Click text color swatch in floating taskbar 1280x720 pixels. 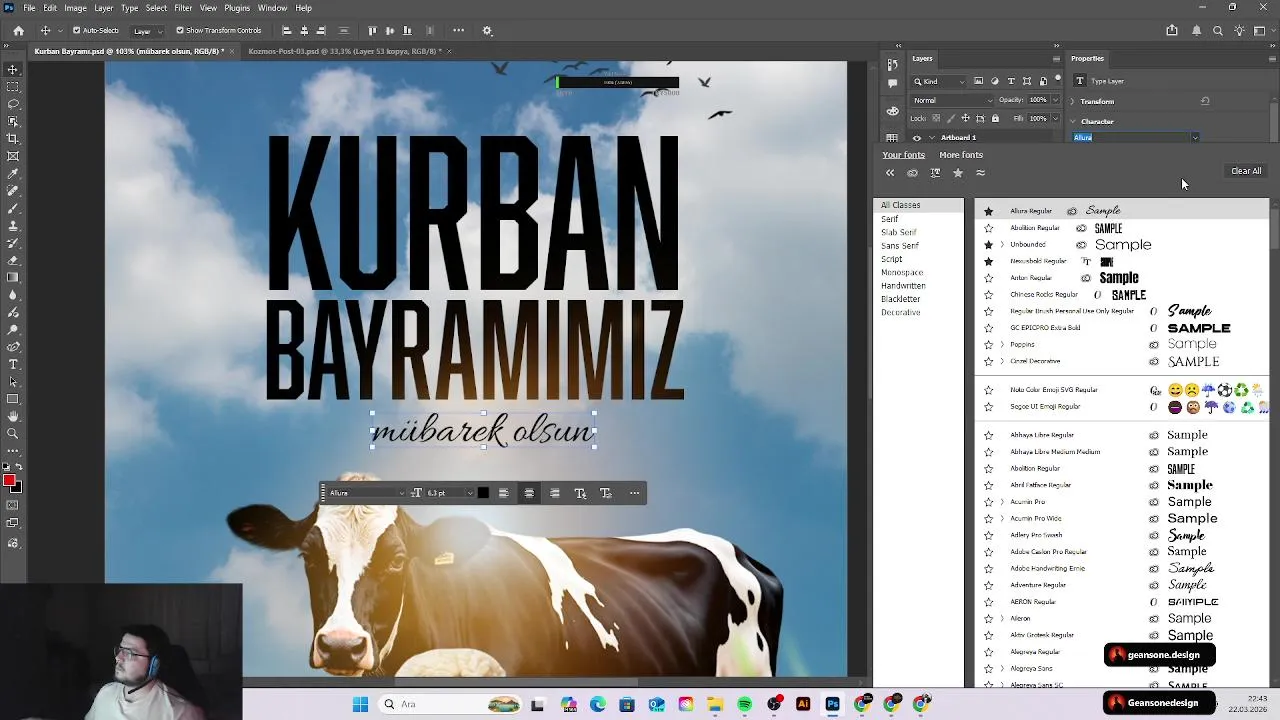pos(483,493)
